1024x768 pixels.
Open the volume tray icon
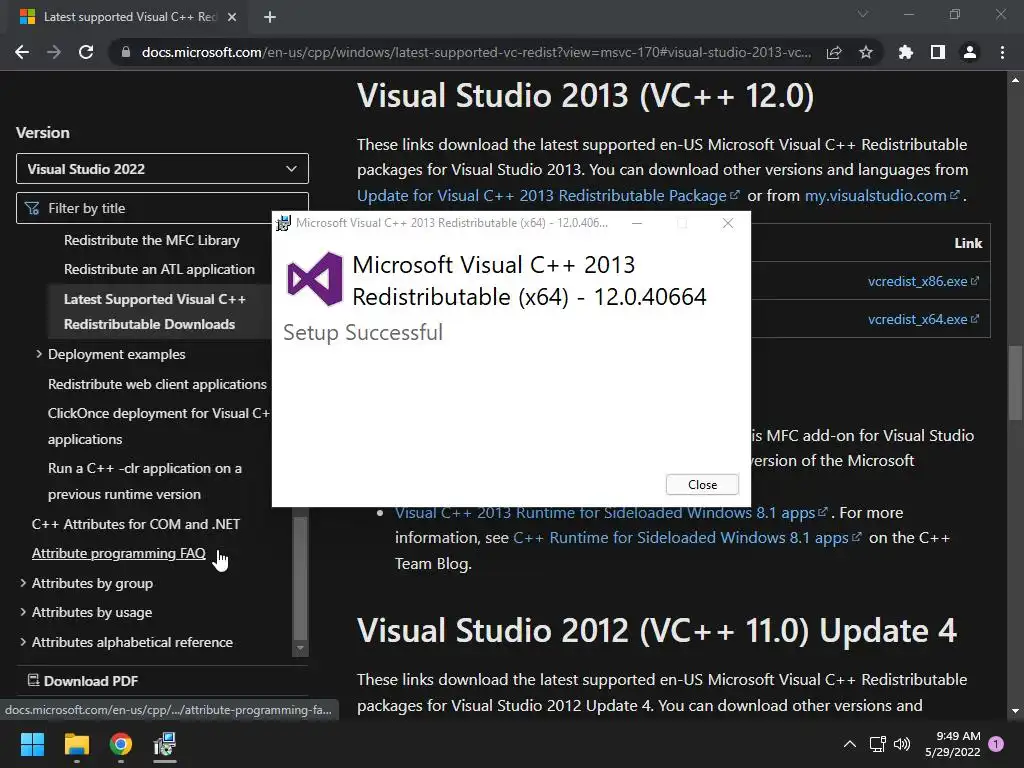(902, 744)
